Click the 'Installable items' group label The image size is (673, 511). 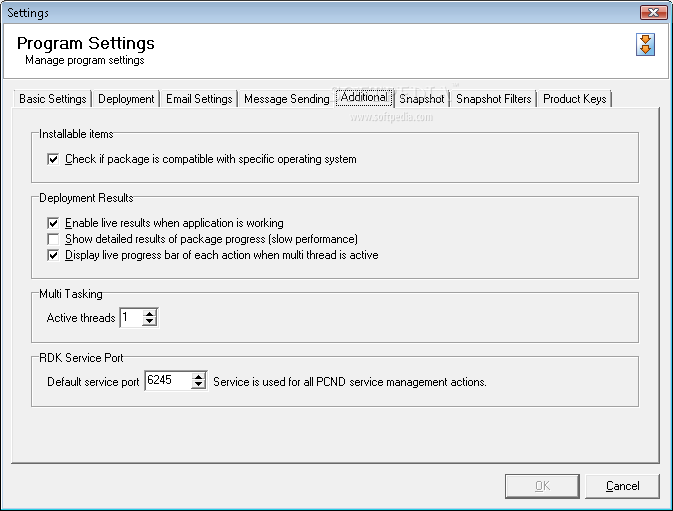tap(76, 134)
